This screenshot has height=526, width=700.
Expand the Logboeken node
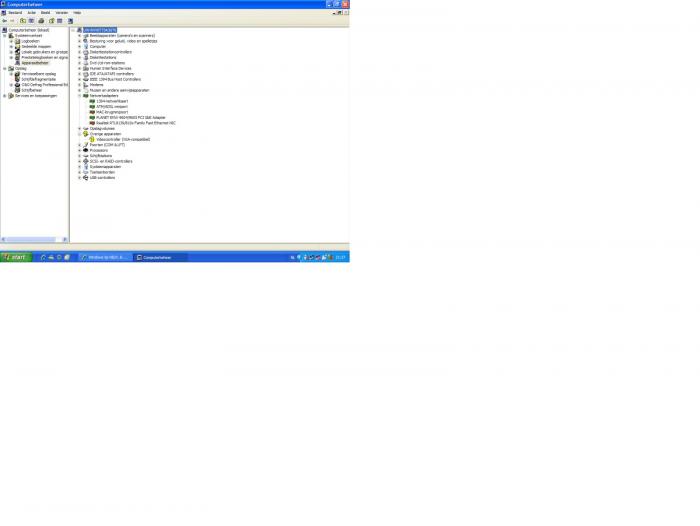click(x=11, y=41)
